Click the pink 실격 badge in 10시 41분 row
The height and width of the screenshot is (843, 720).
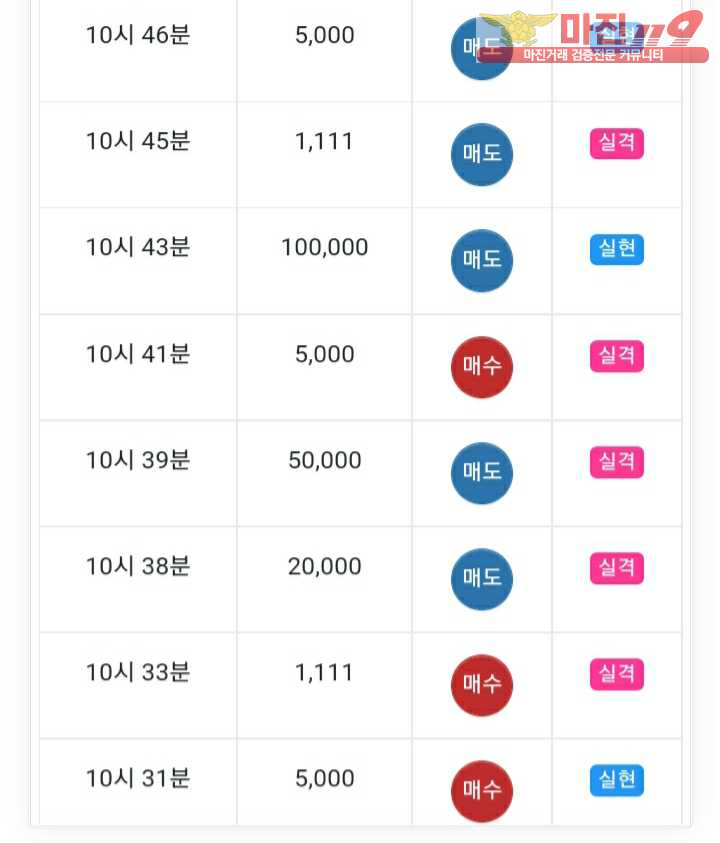click(x=617, y=356)
